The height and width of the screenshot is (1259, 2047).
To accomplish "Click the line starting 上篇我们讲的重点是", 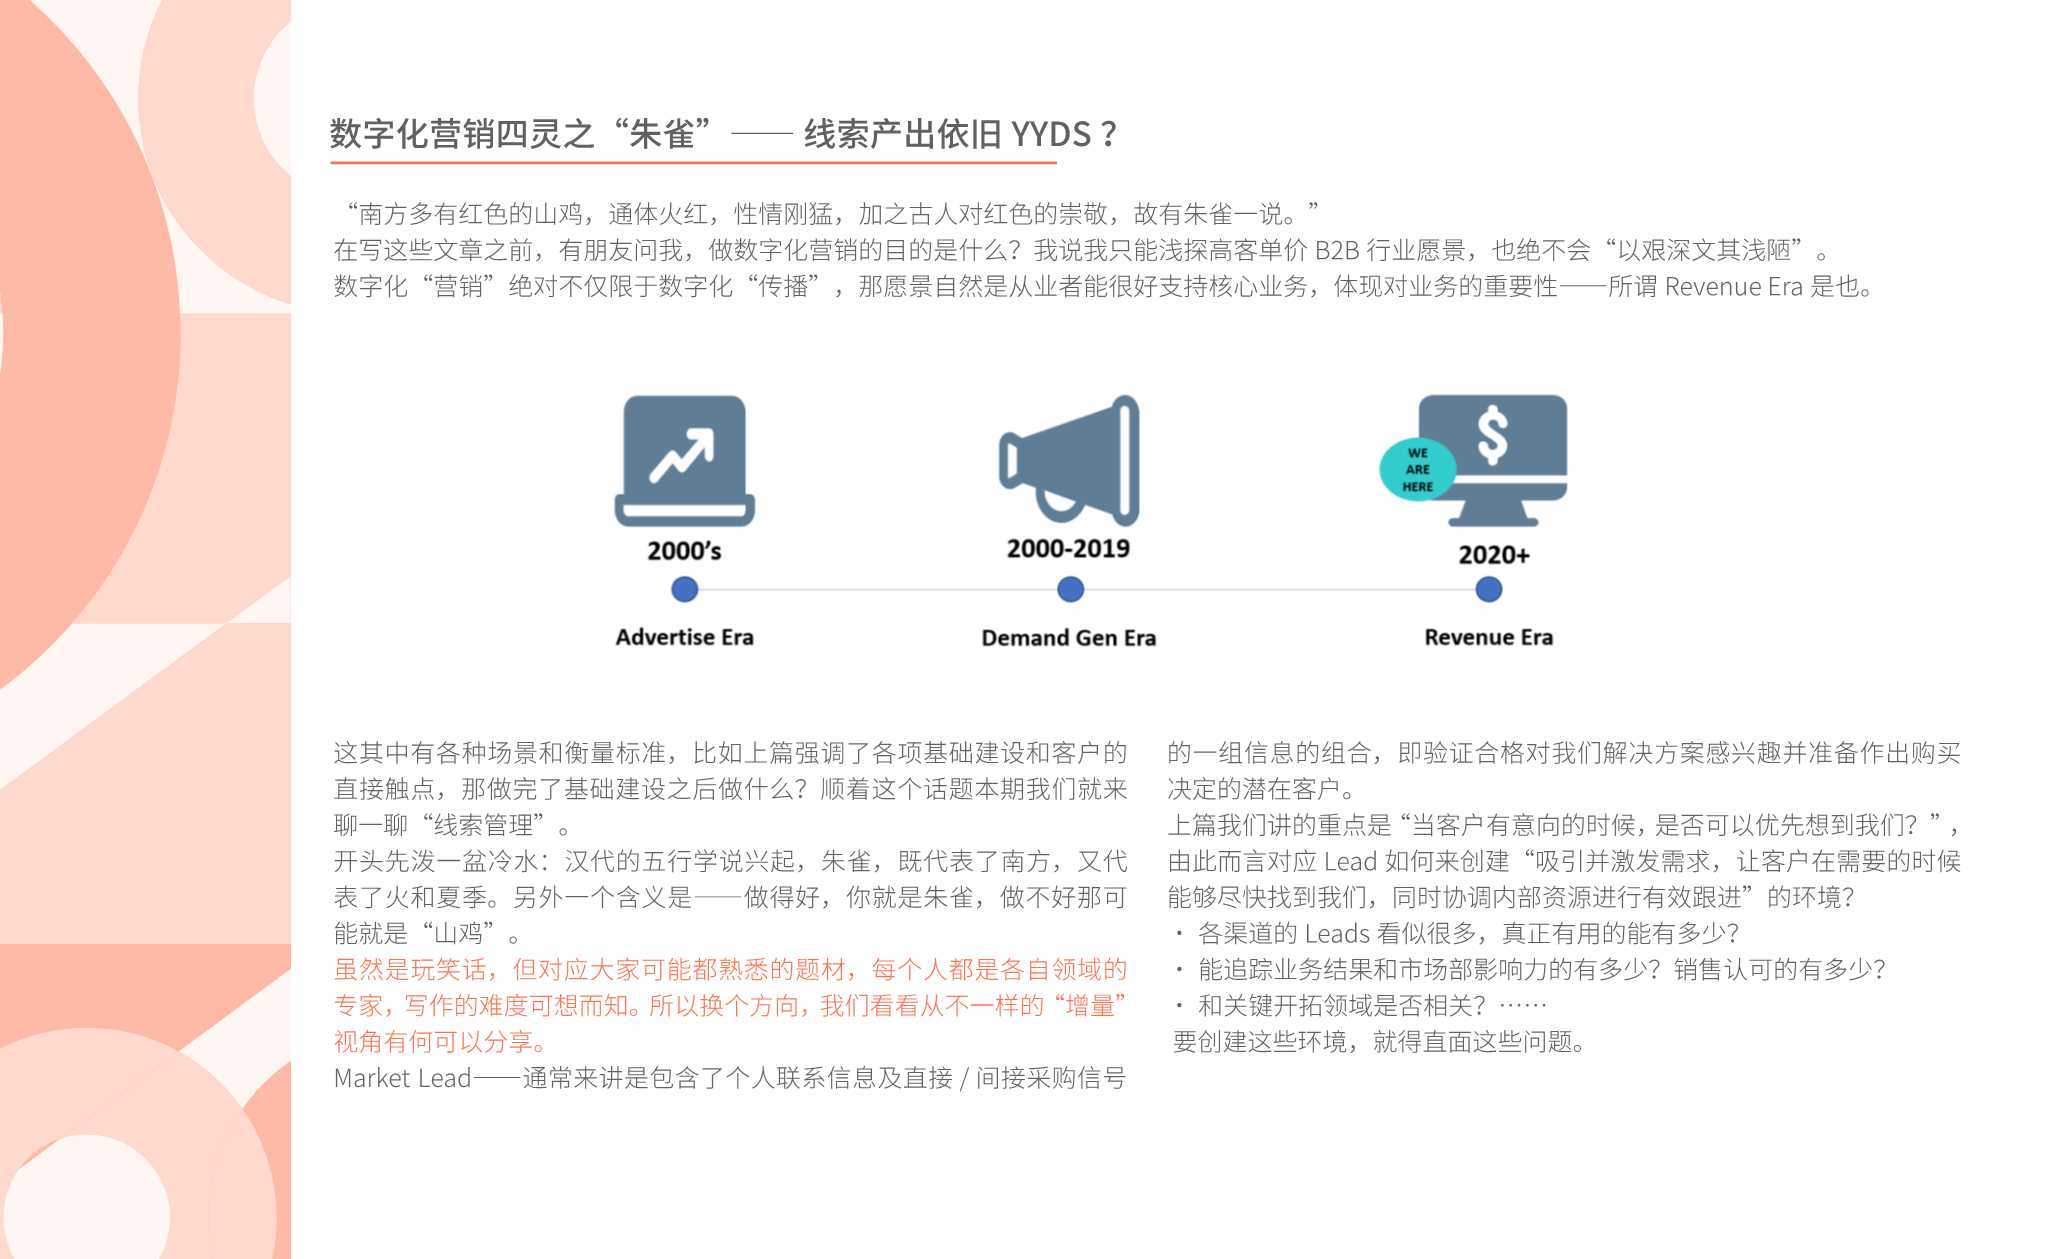I will (1564, 825).
